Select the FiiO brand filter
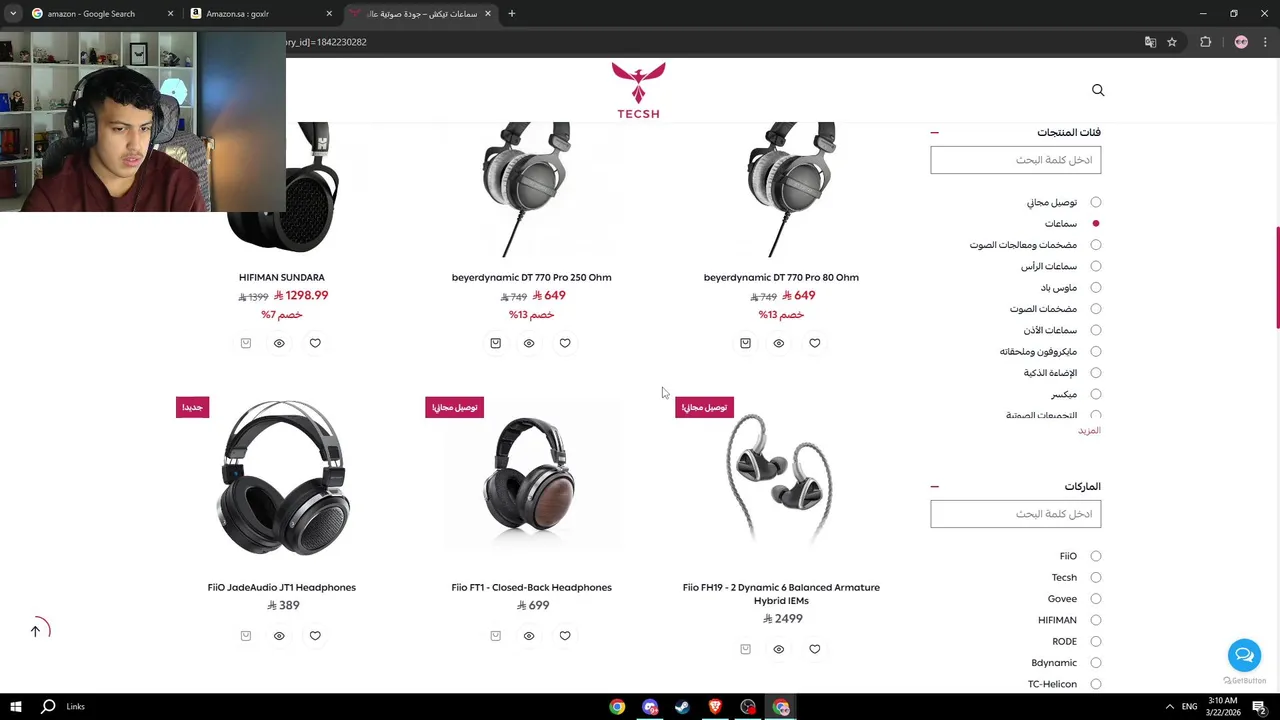 coord(1096,556)
